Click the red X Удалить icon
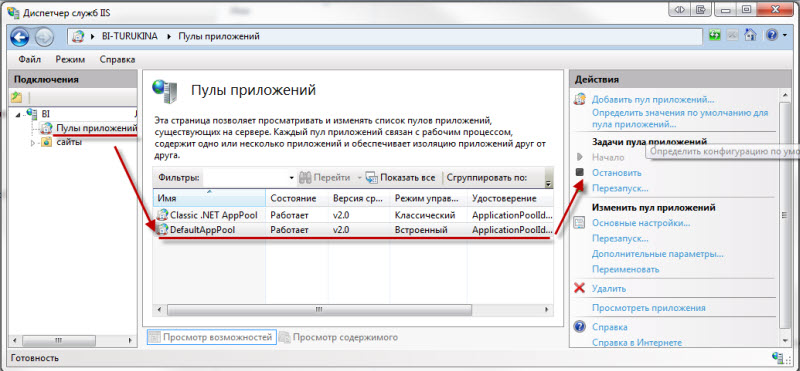Image resolution: width=800 pixels, height=371 pixels. pos(579,288)
